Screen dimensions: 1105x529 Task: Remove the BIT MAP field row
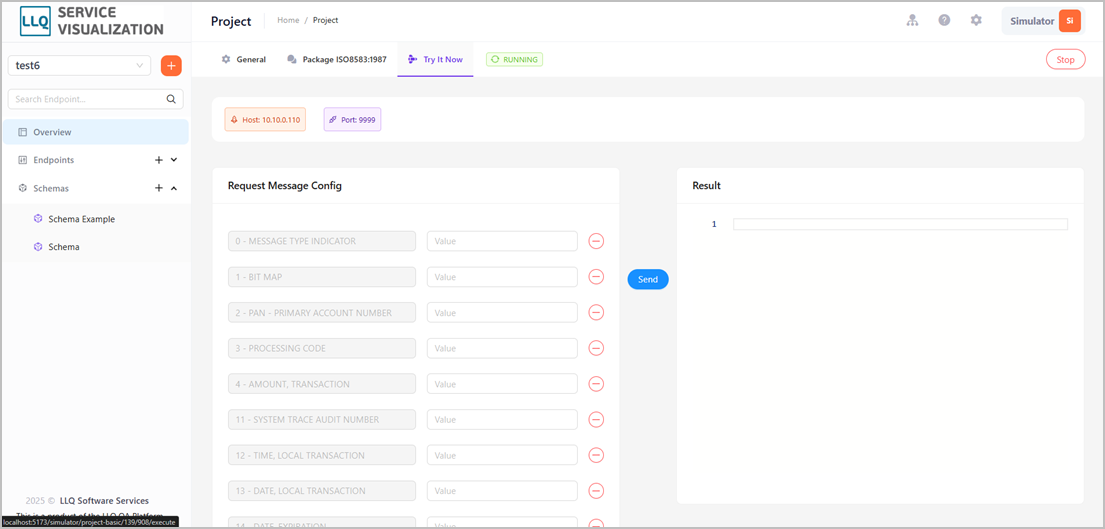click(596, 277)
